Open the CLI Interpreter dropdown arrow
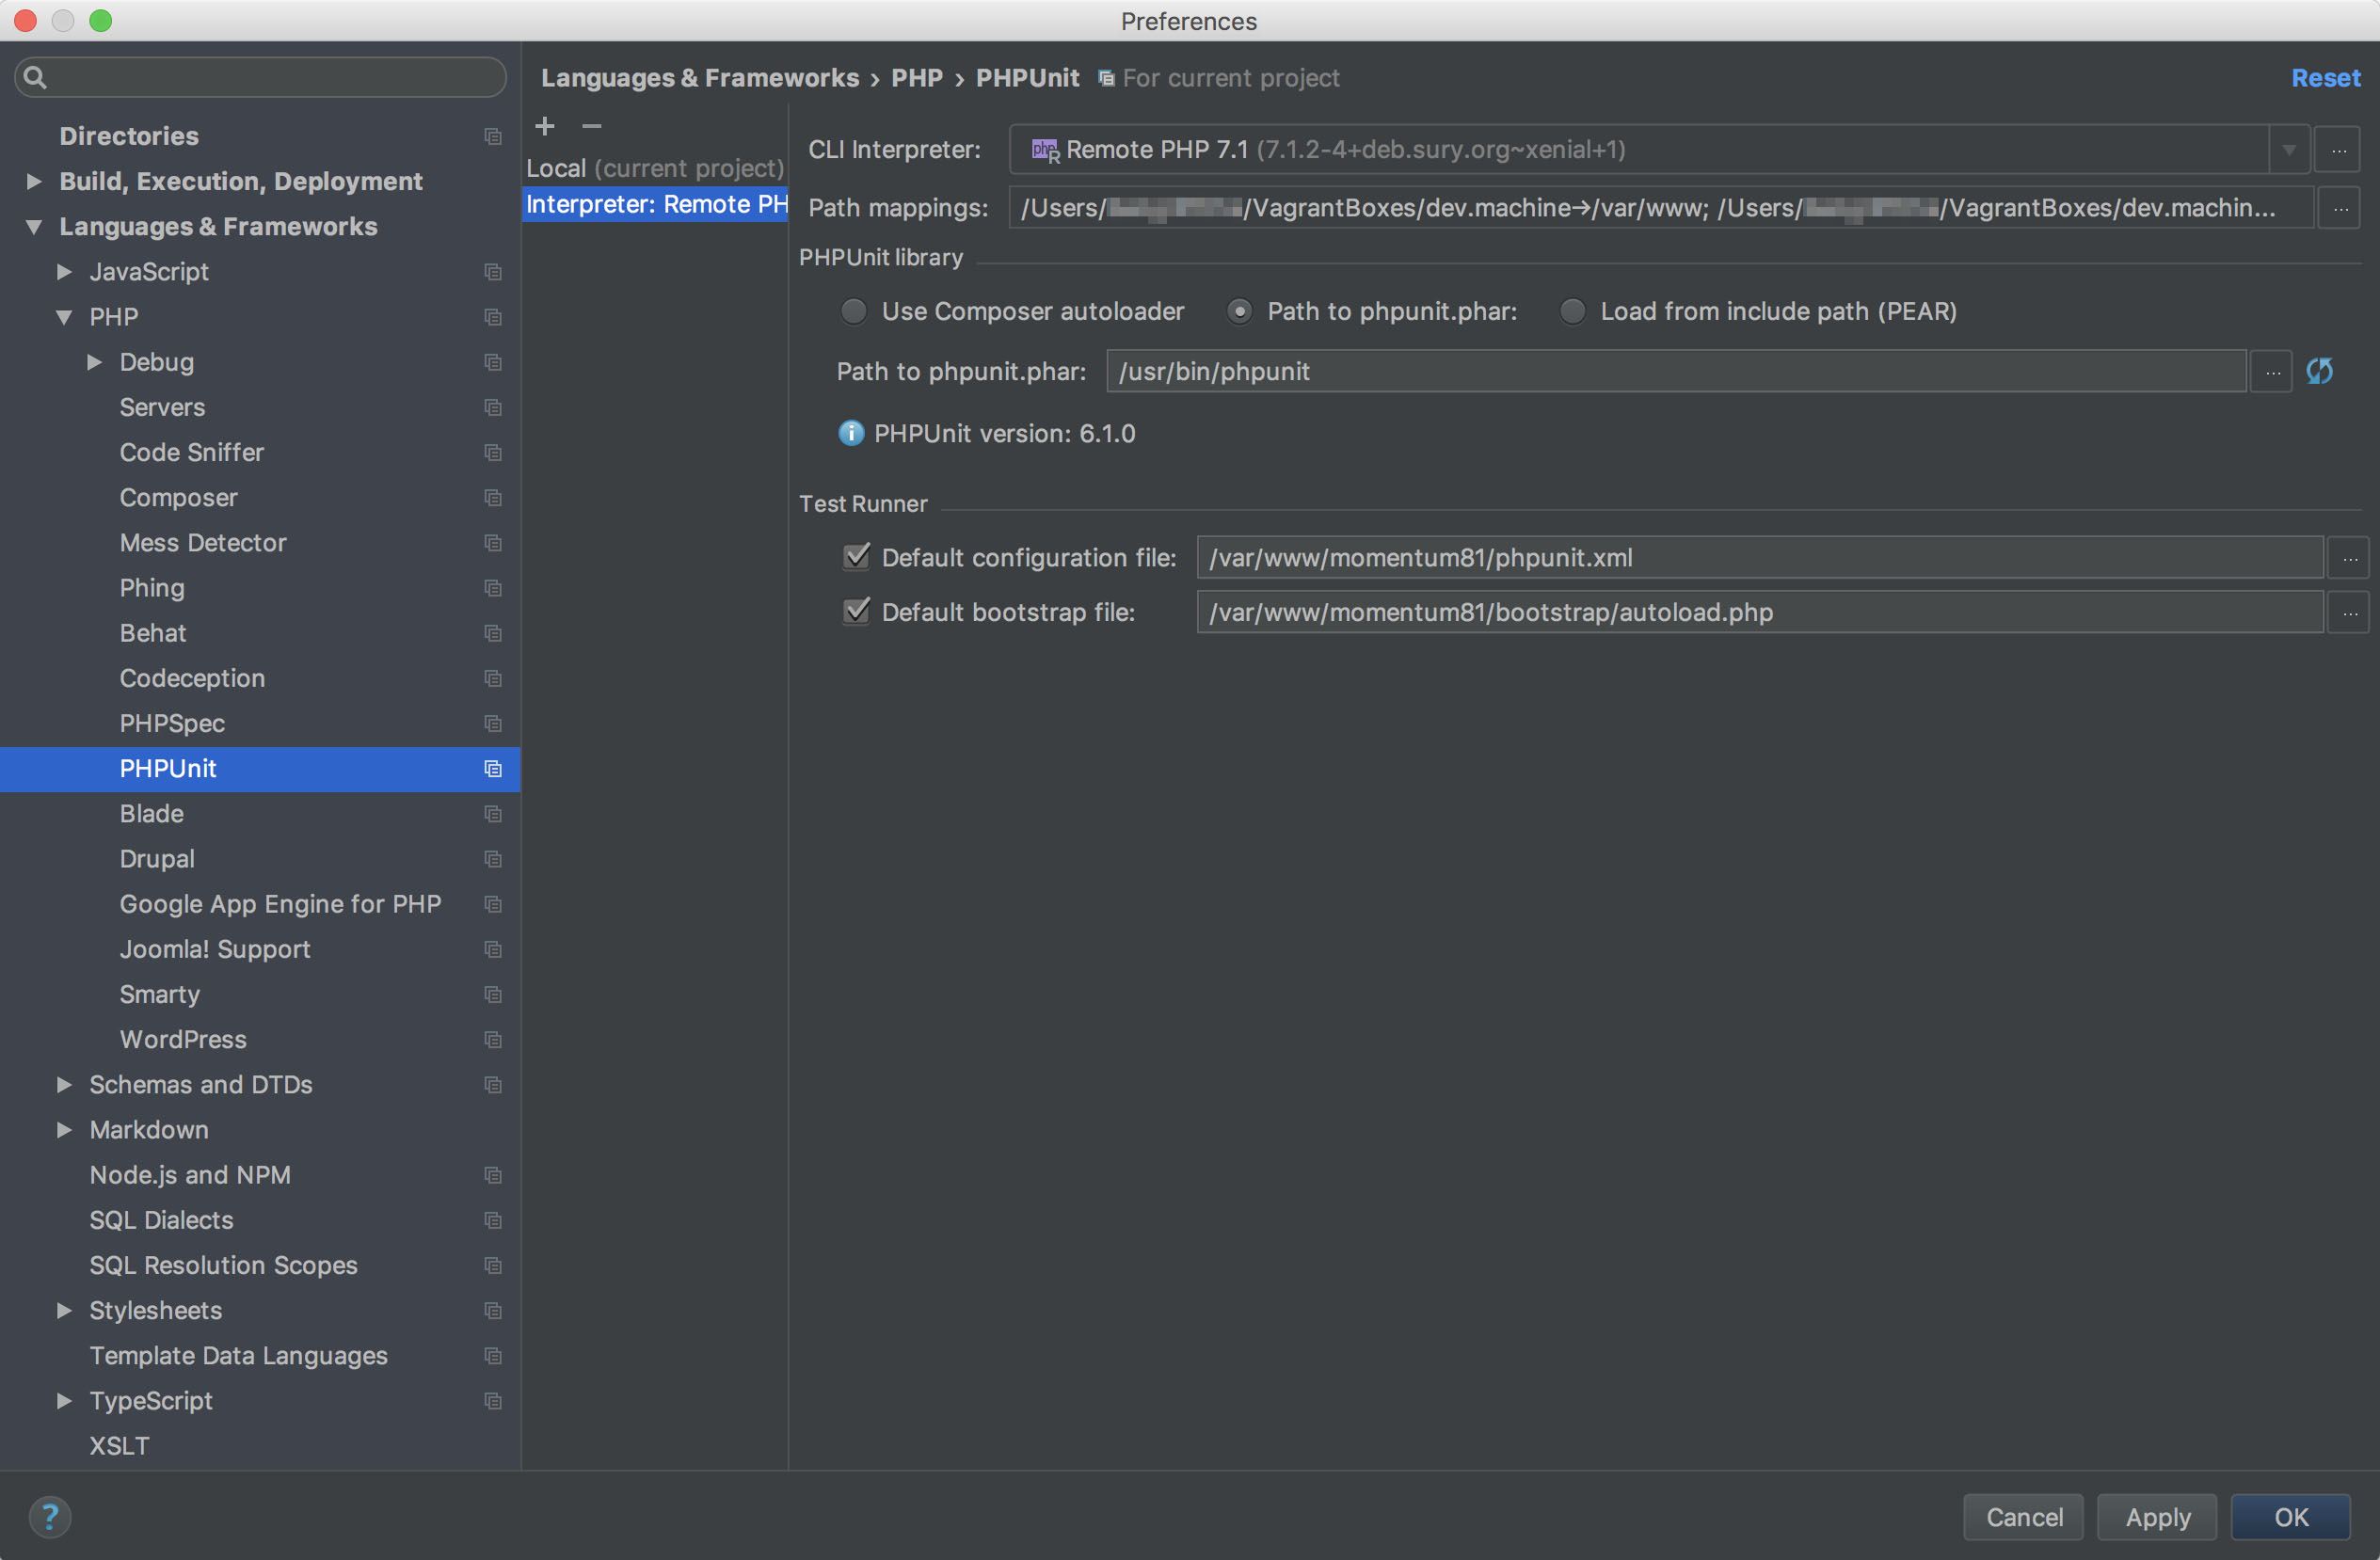The width and height of the screenshot is (2380, 1560). click(2289, 150)
